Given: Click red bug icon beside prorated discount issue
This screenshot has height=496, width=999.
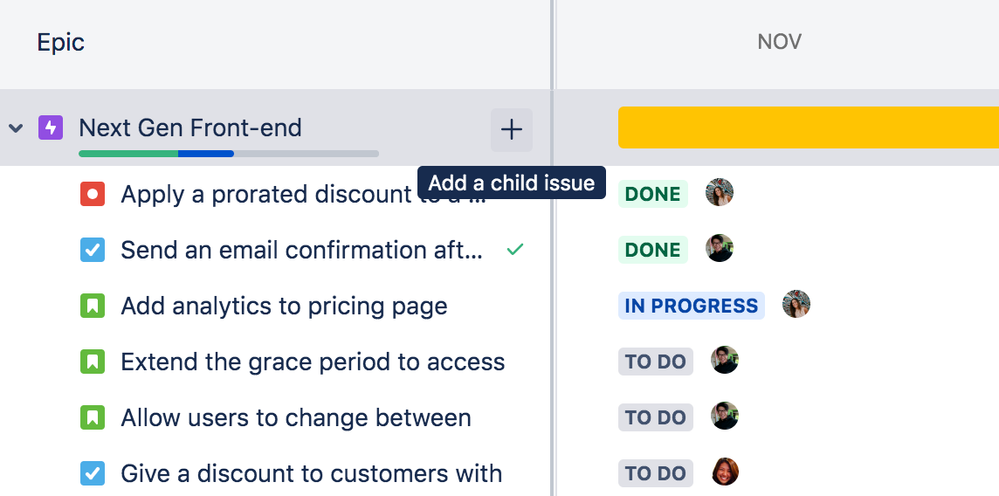Looking at the screenshot, I should (x=92, y=194).
